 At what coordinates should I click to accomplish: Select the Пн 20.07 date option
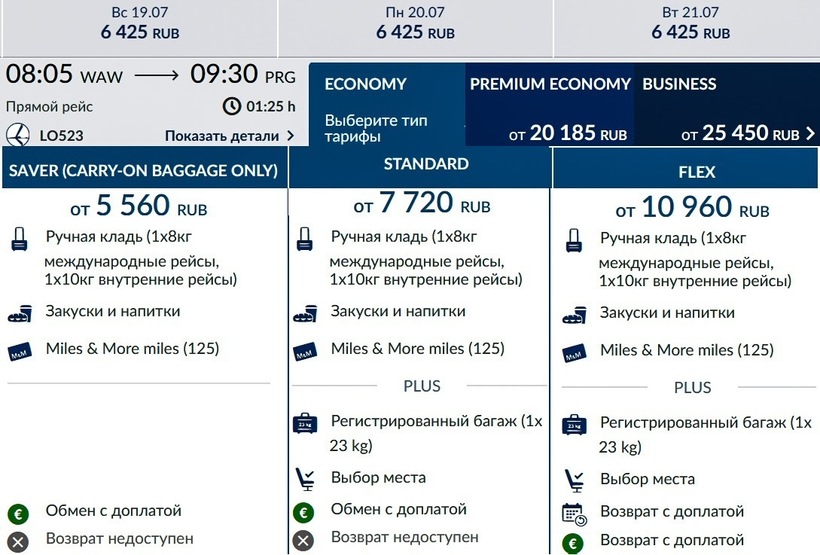[415, 22]
